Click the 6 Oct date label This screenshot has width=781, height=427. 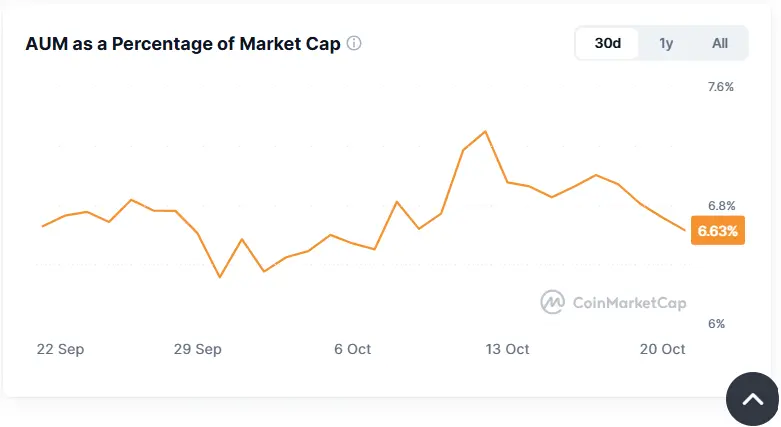[352, 349]
